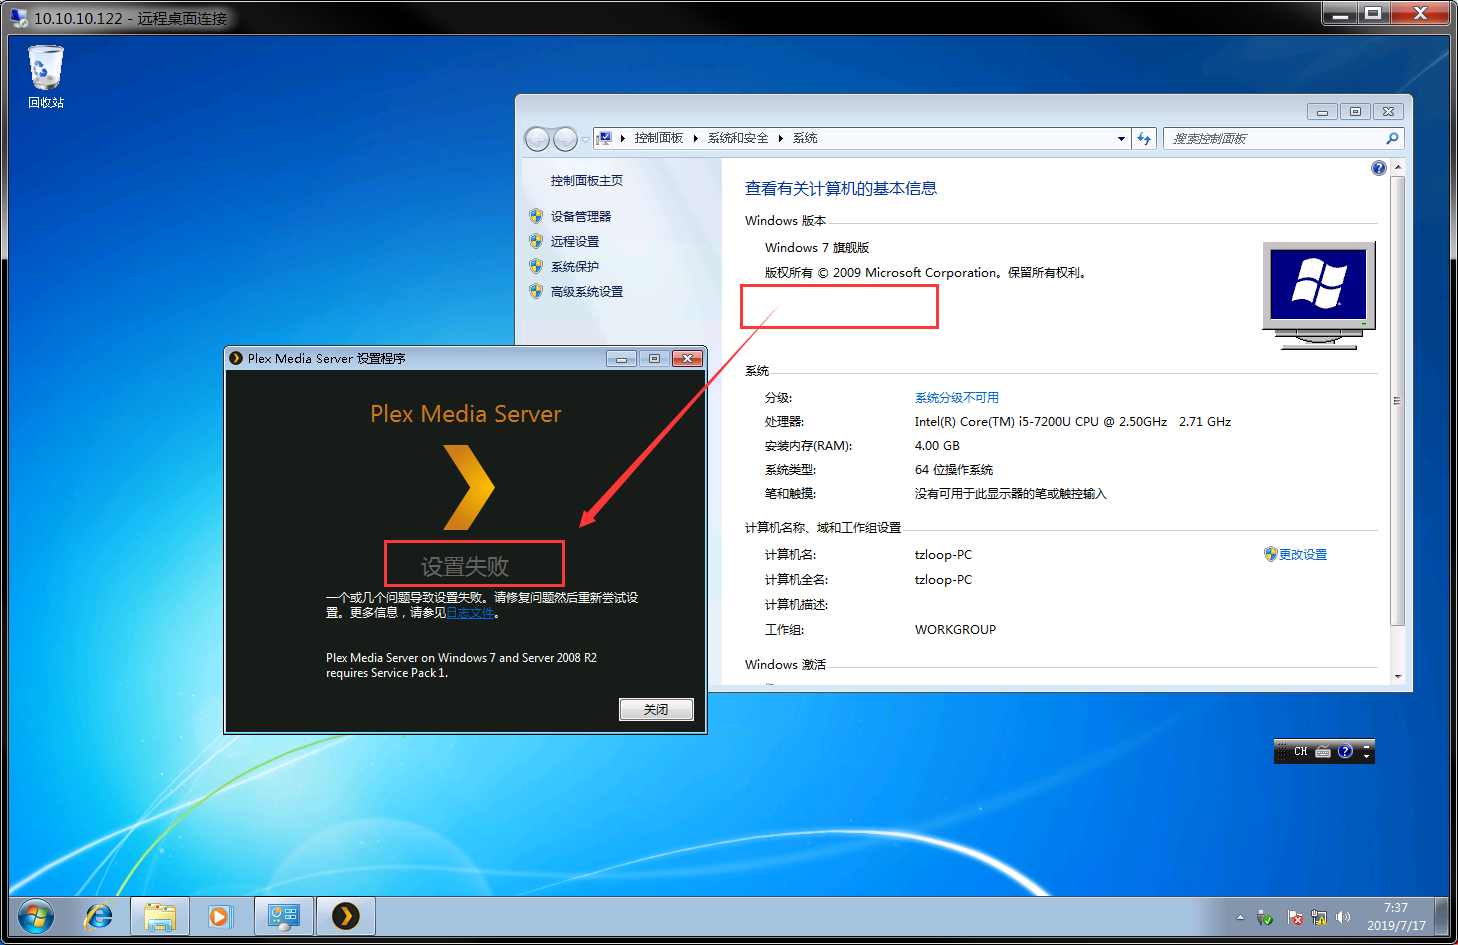Minimize the Plex Media Server setup window
This screenshot has height=945, width=1458.
[621, 358]
